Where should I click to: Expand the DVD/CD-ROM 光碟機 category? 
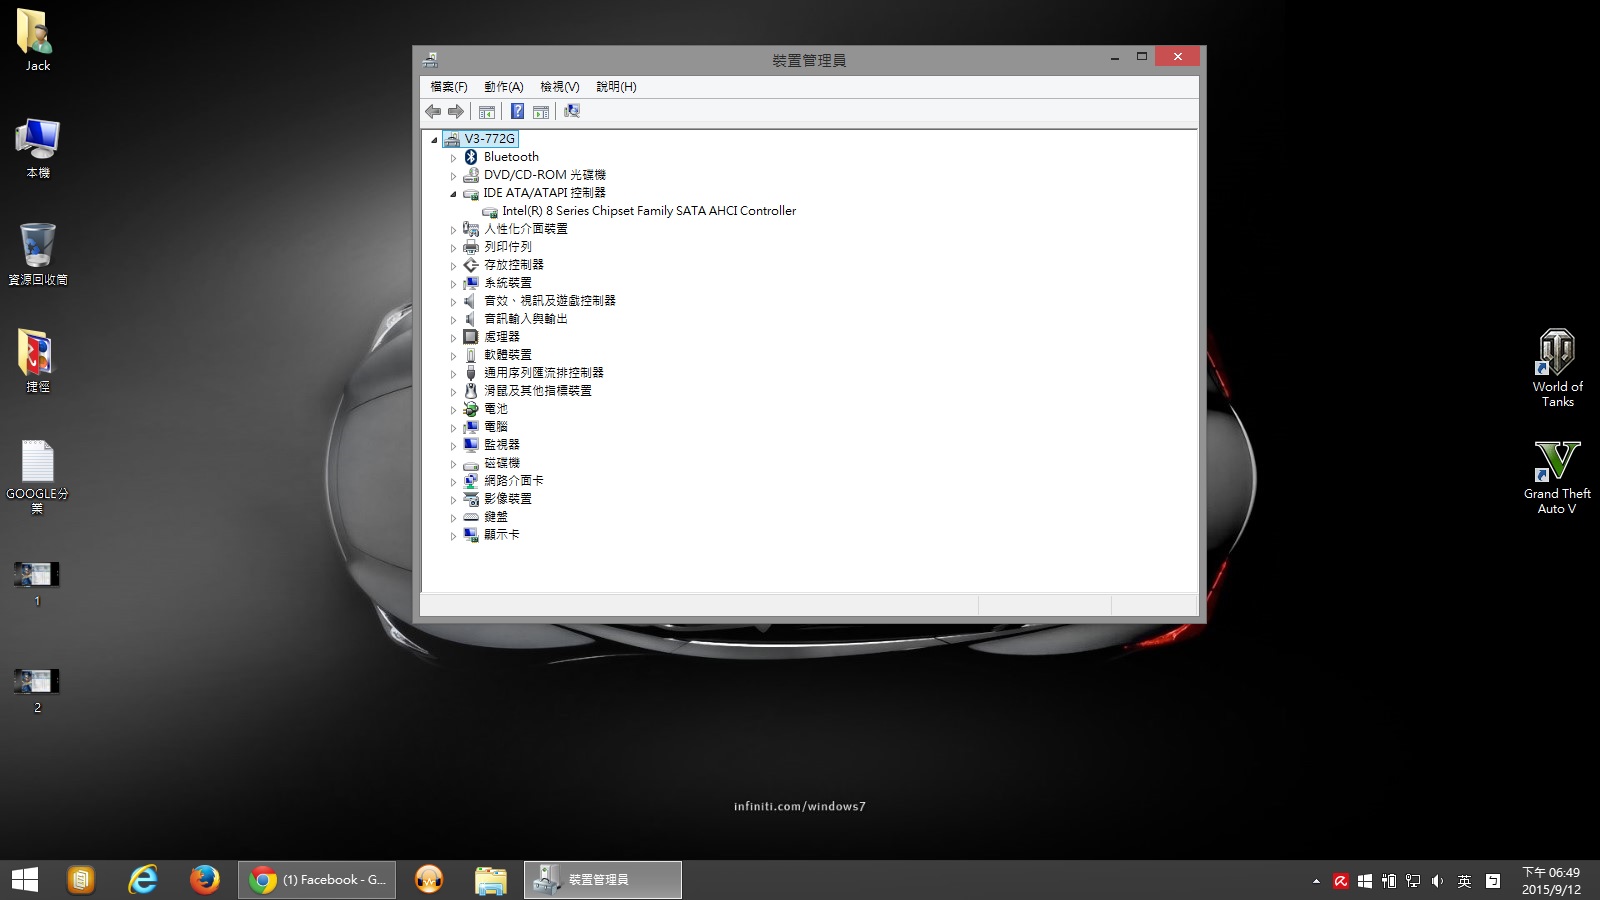pos(453,176)
